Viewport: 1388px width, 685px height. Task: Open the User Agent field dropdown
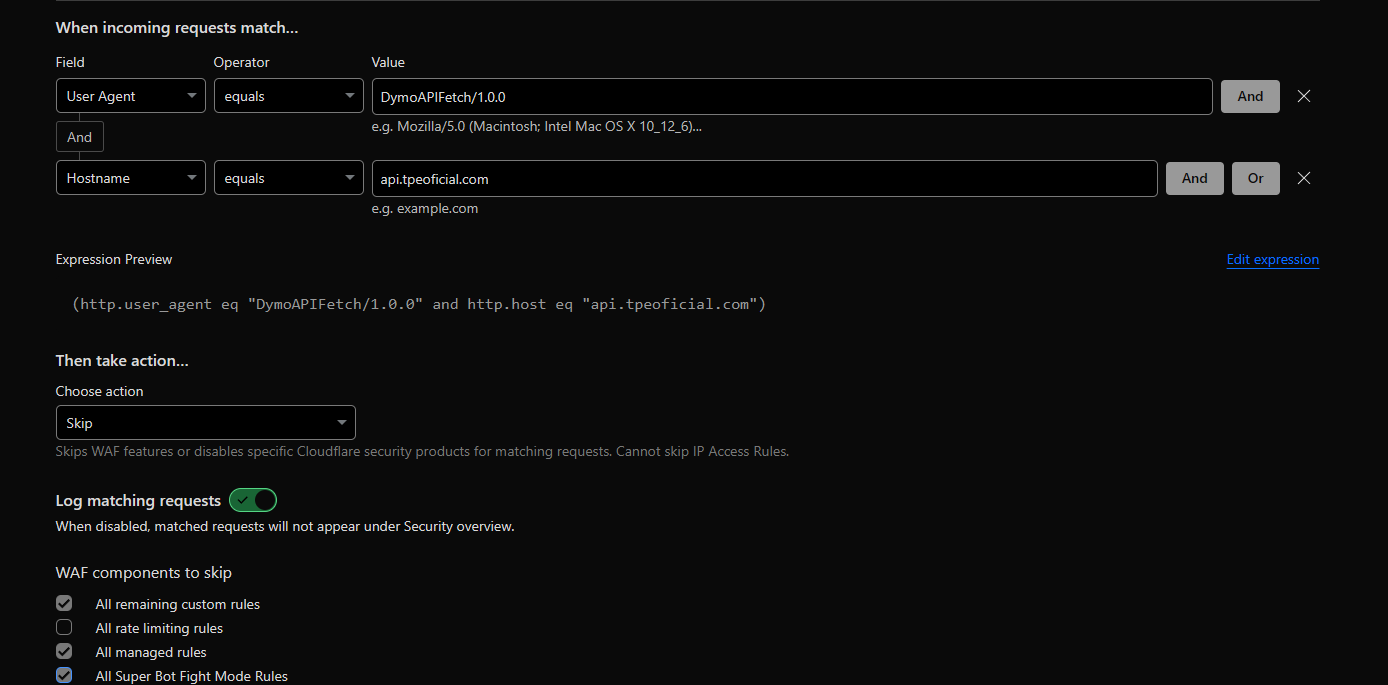[x=130, y=96]
